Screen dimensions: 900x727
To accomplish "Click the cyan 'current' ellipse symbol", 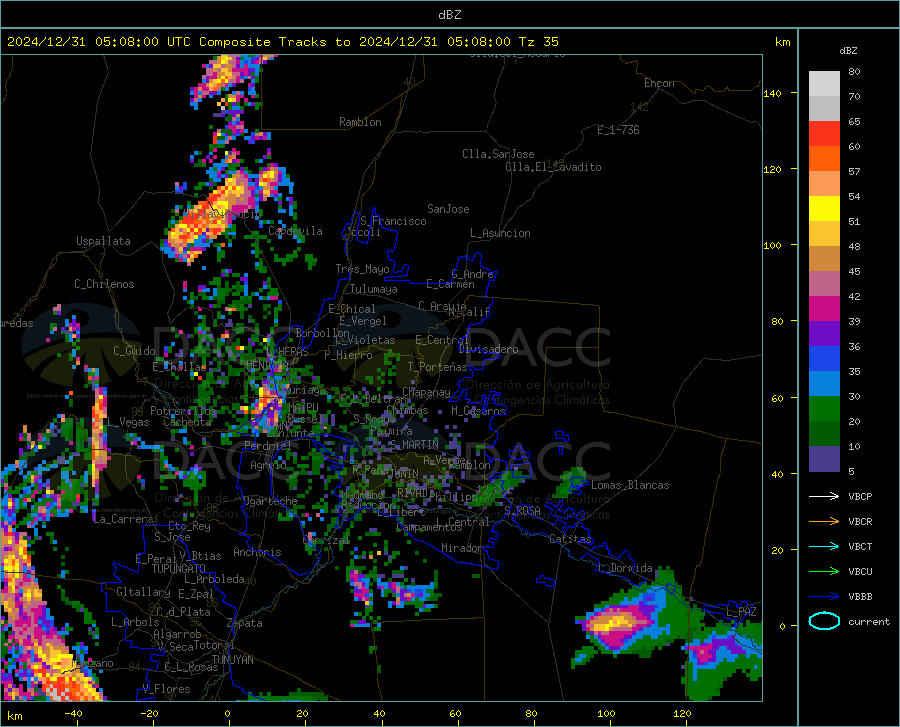I will pyautogui.click(x=824, y=621).
